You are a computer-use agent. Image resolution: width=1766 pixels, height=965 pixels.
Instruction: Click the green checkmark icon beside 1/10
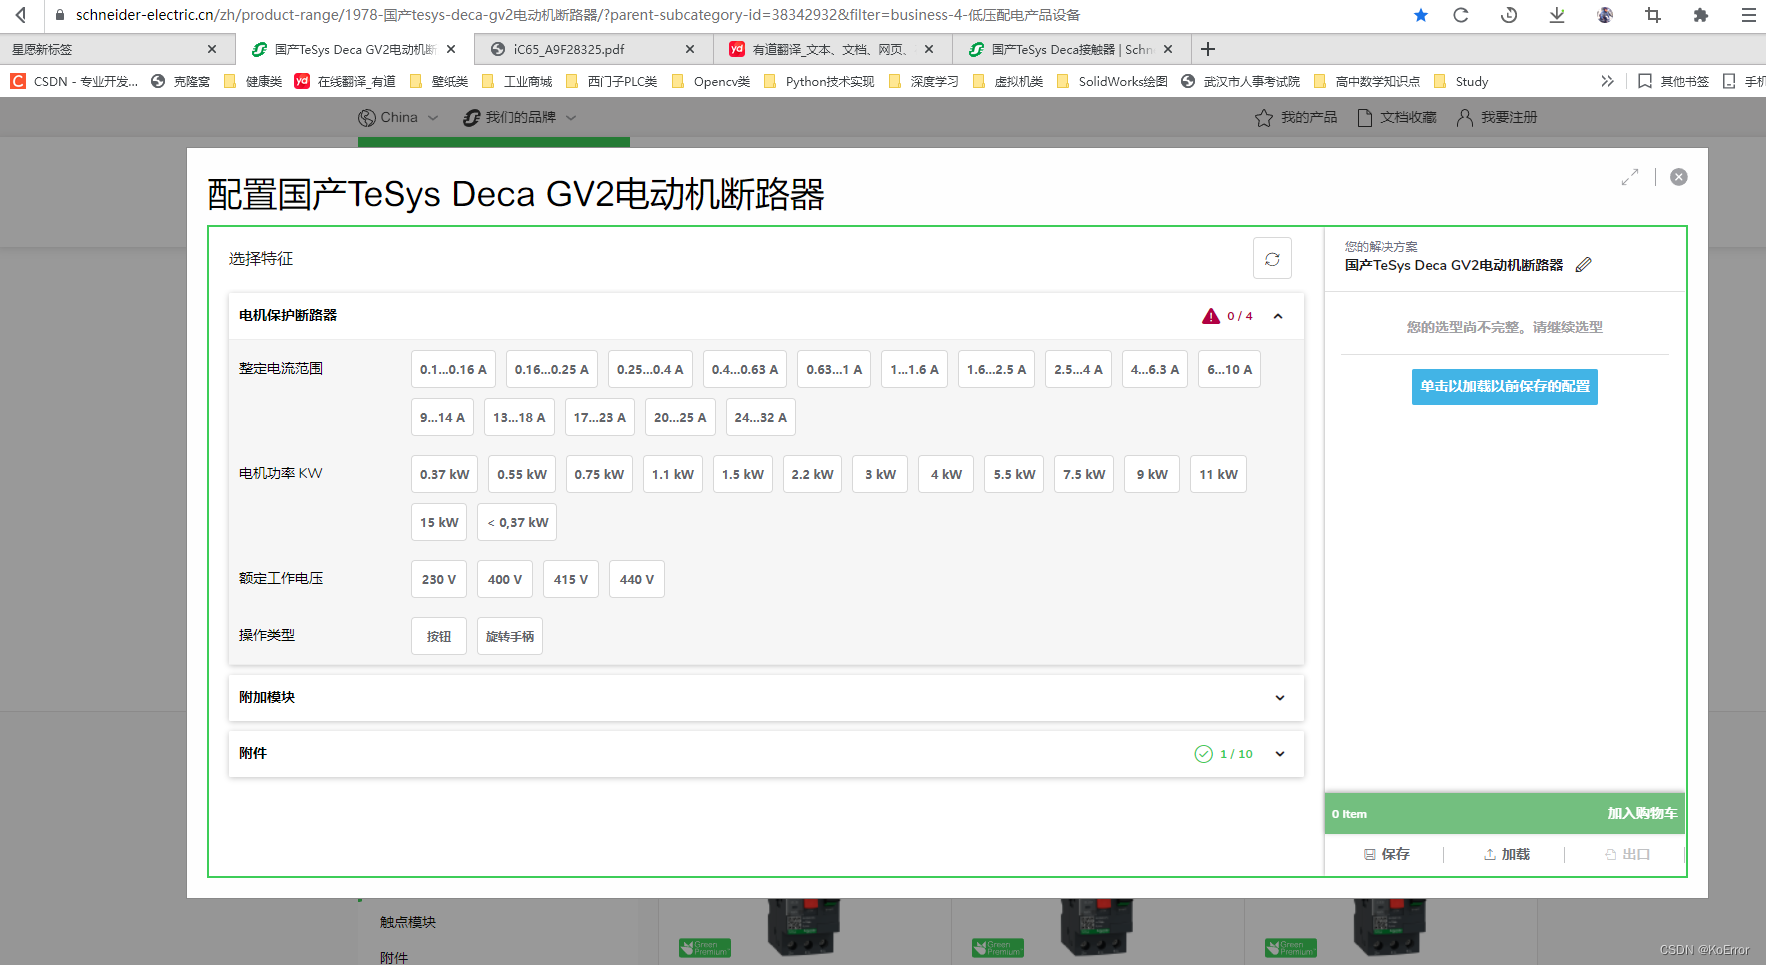coord(1204,754)
